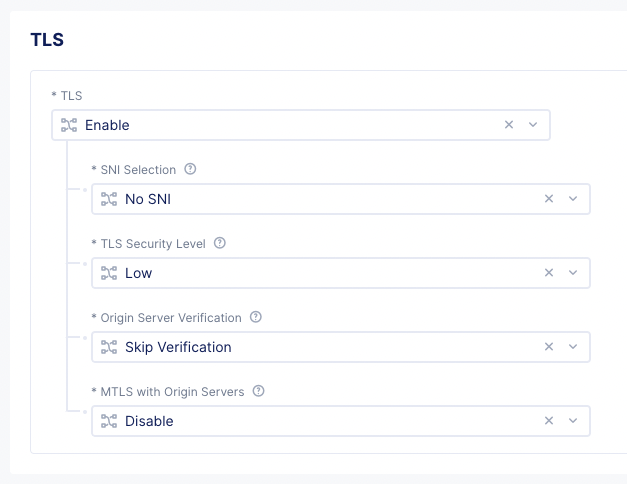Expand Origin Server Verification dropdown chevron
The image size is (627, 484).
coord(573,347)
